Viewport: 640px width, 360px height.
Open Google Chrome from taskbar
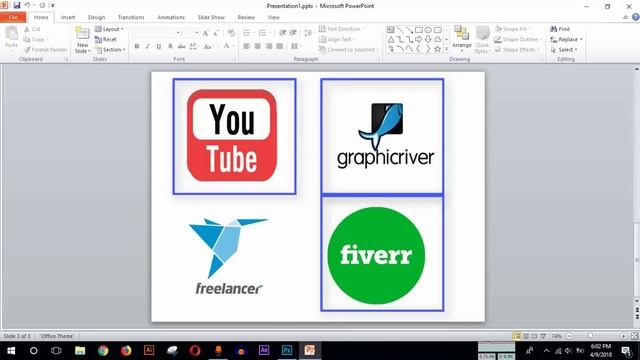click(103, 351)
